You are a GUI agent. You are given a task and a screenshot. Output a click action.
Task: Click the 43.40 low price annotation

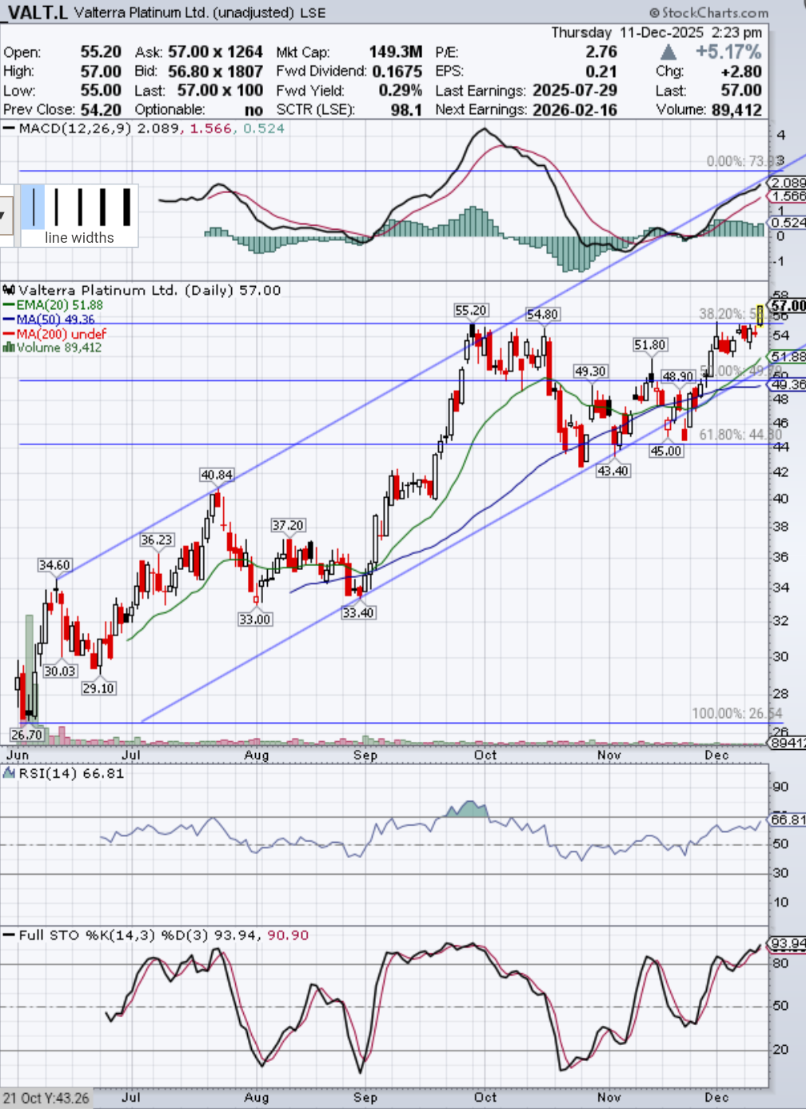pyautogui.click(x=612, y=471)
